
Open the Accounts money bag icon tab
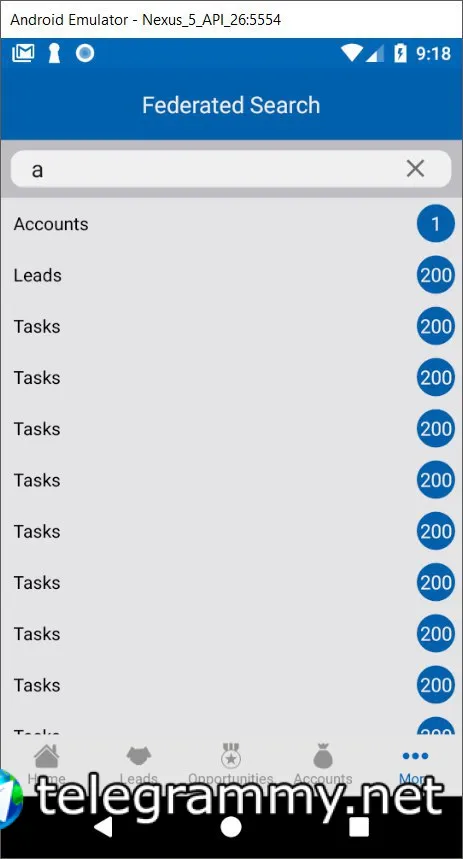323,756
